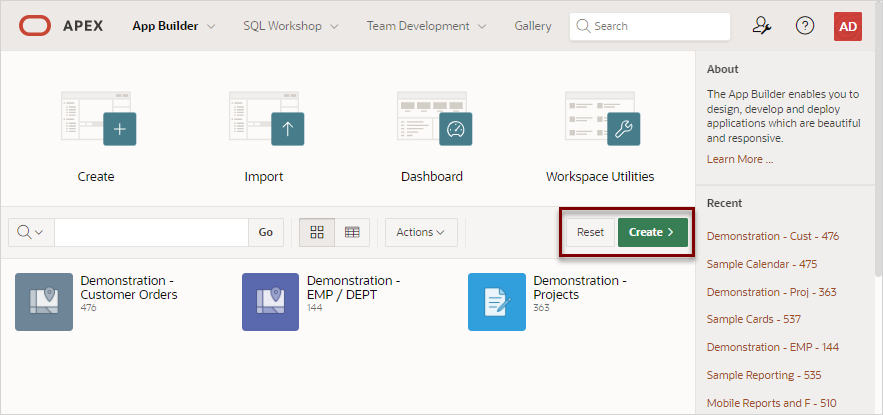Click the Go search button
The height and width of the screenshot is (415, 883).
pos(265,232)
